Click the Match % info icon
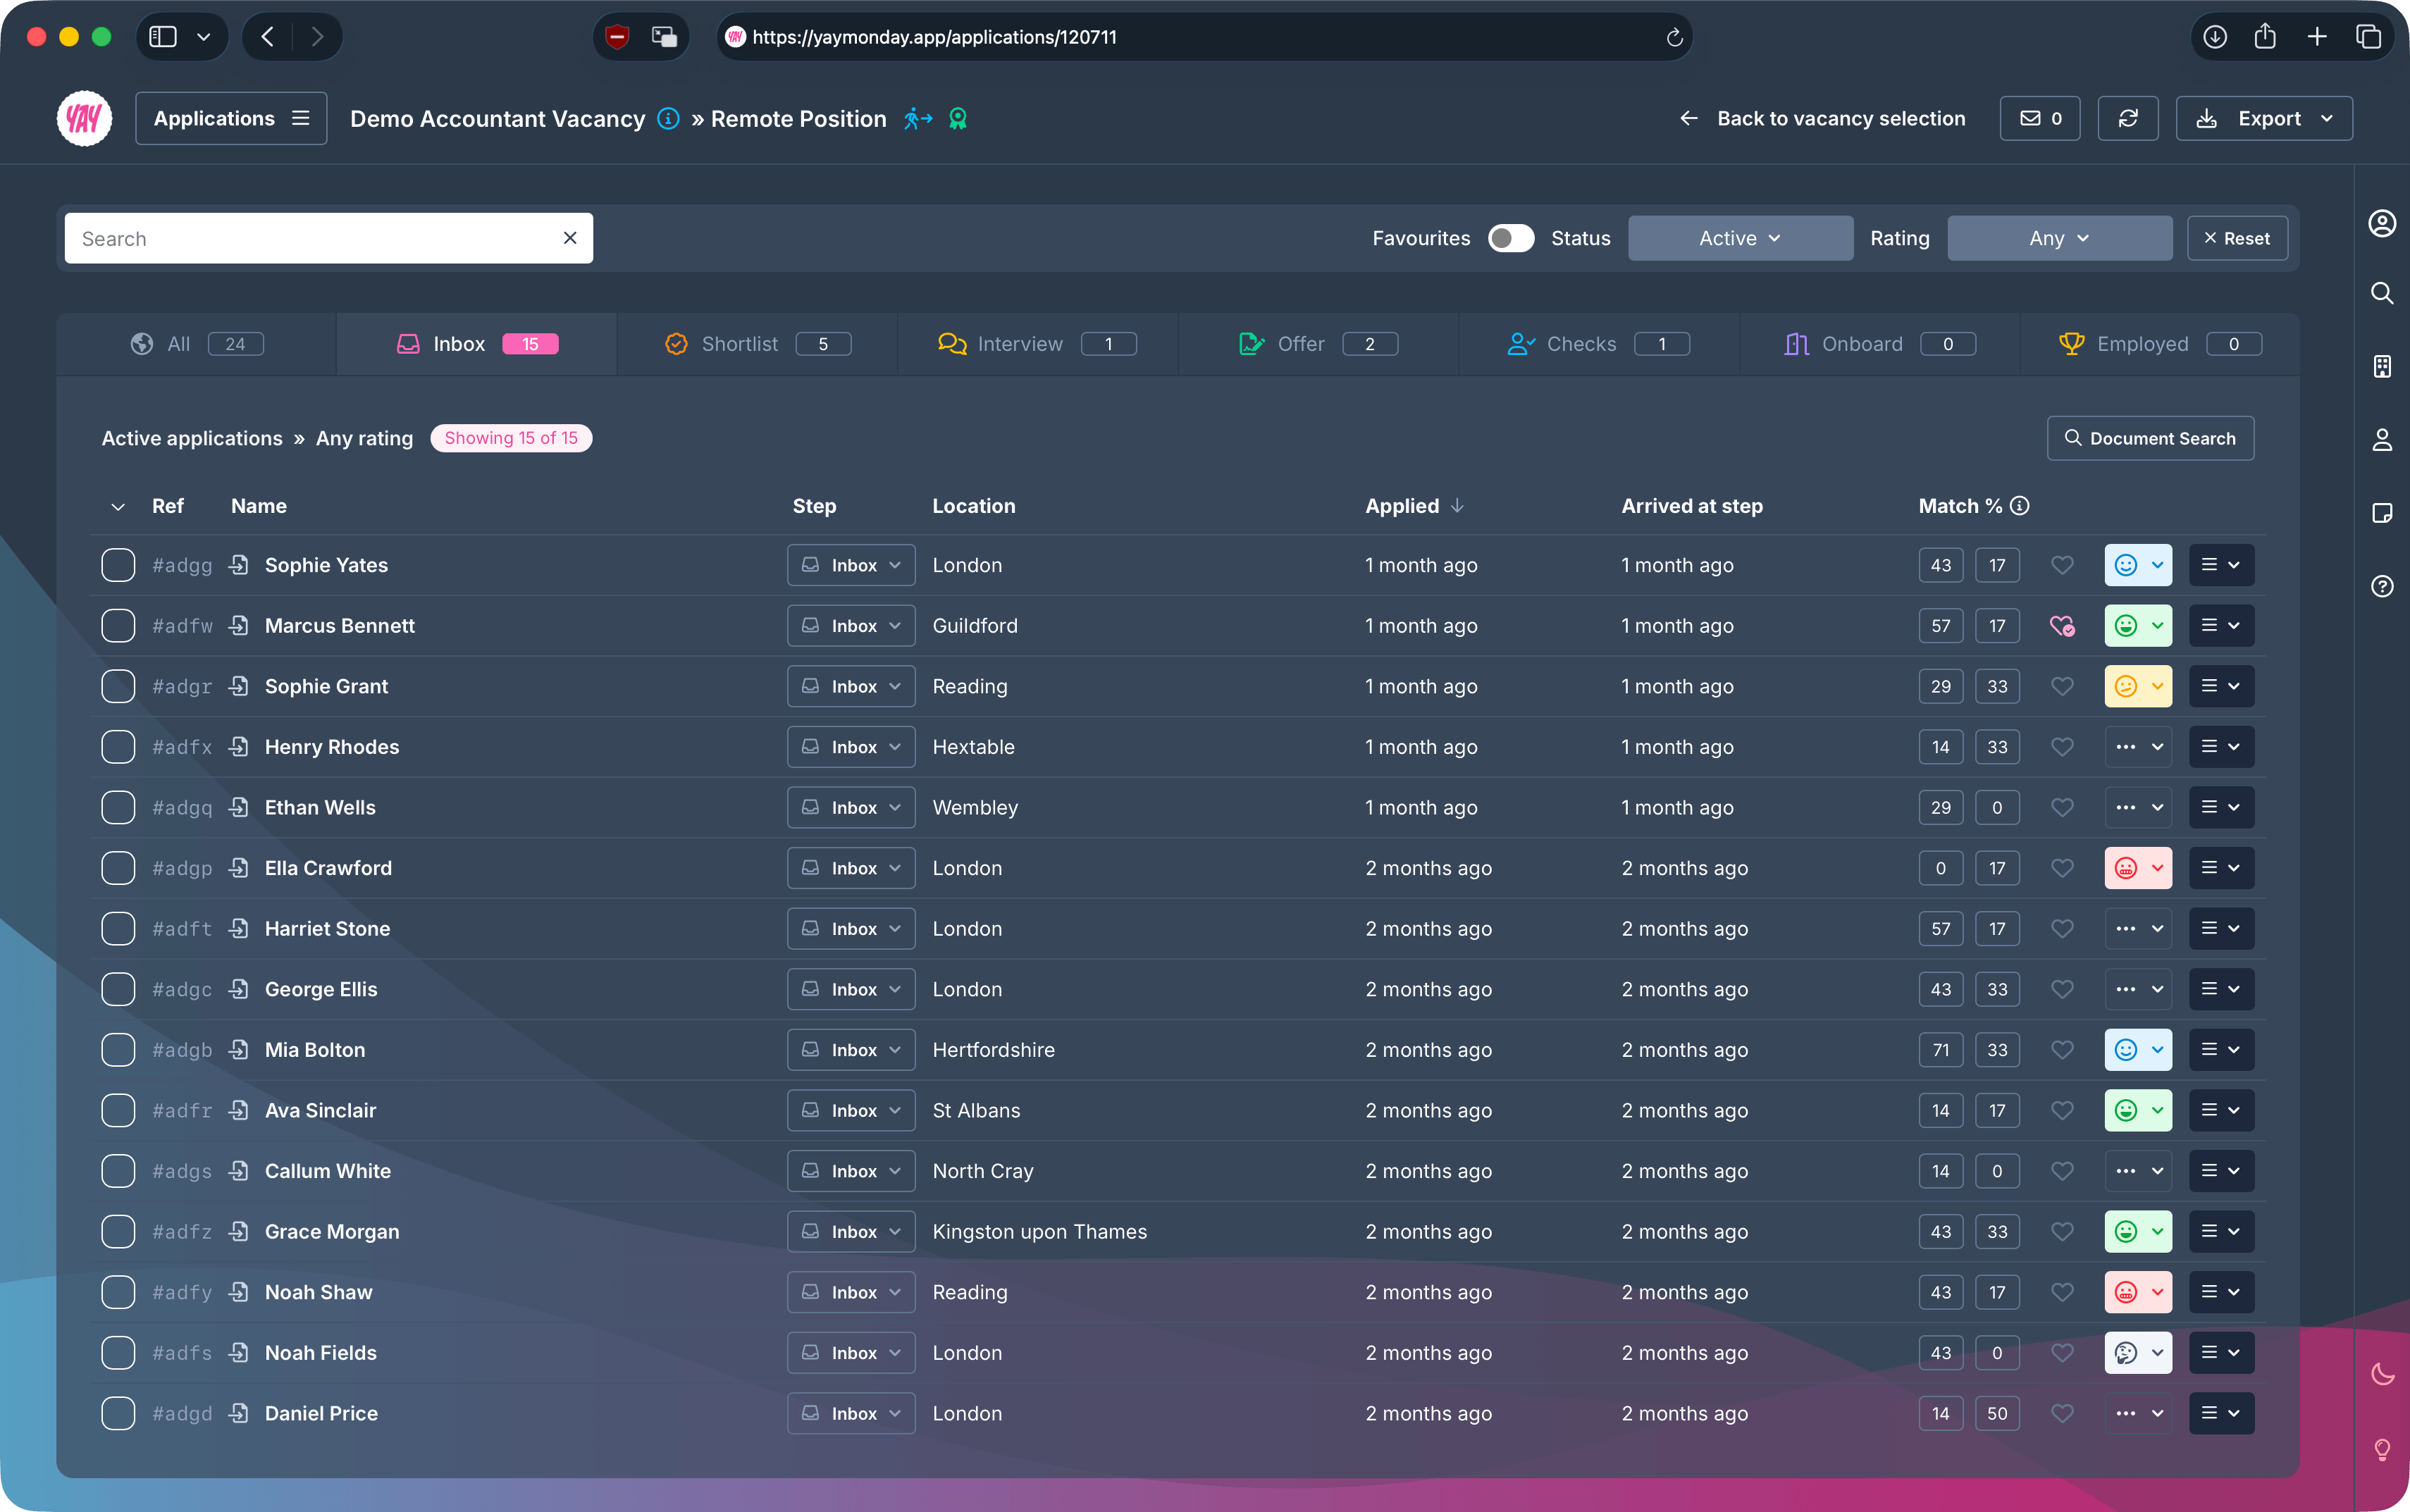The image size is (2410, 1512). tap(2020, 506)
